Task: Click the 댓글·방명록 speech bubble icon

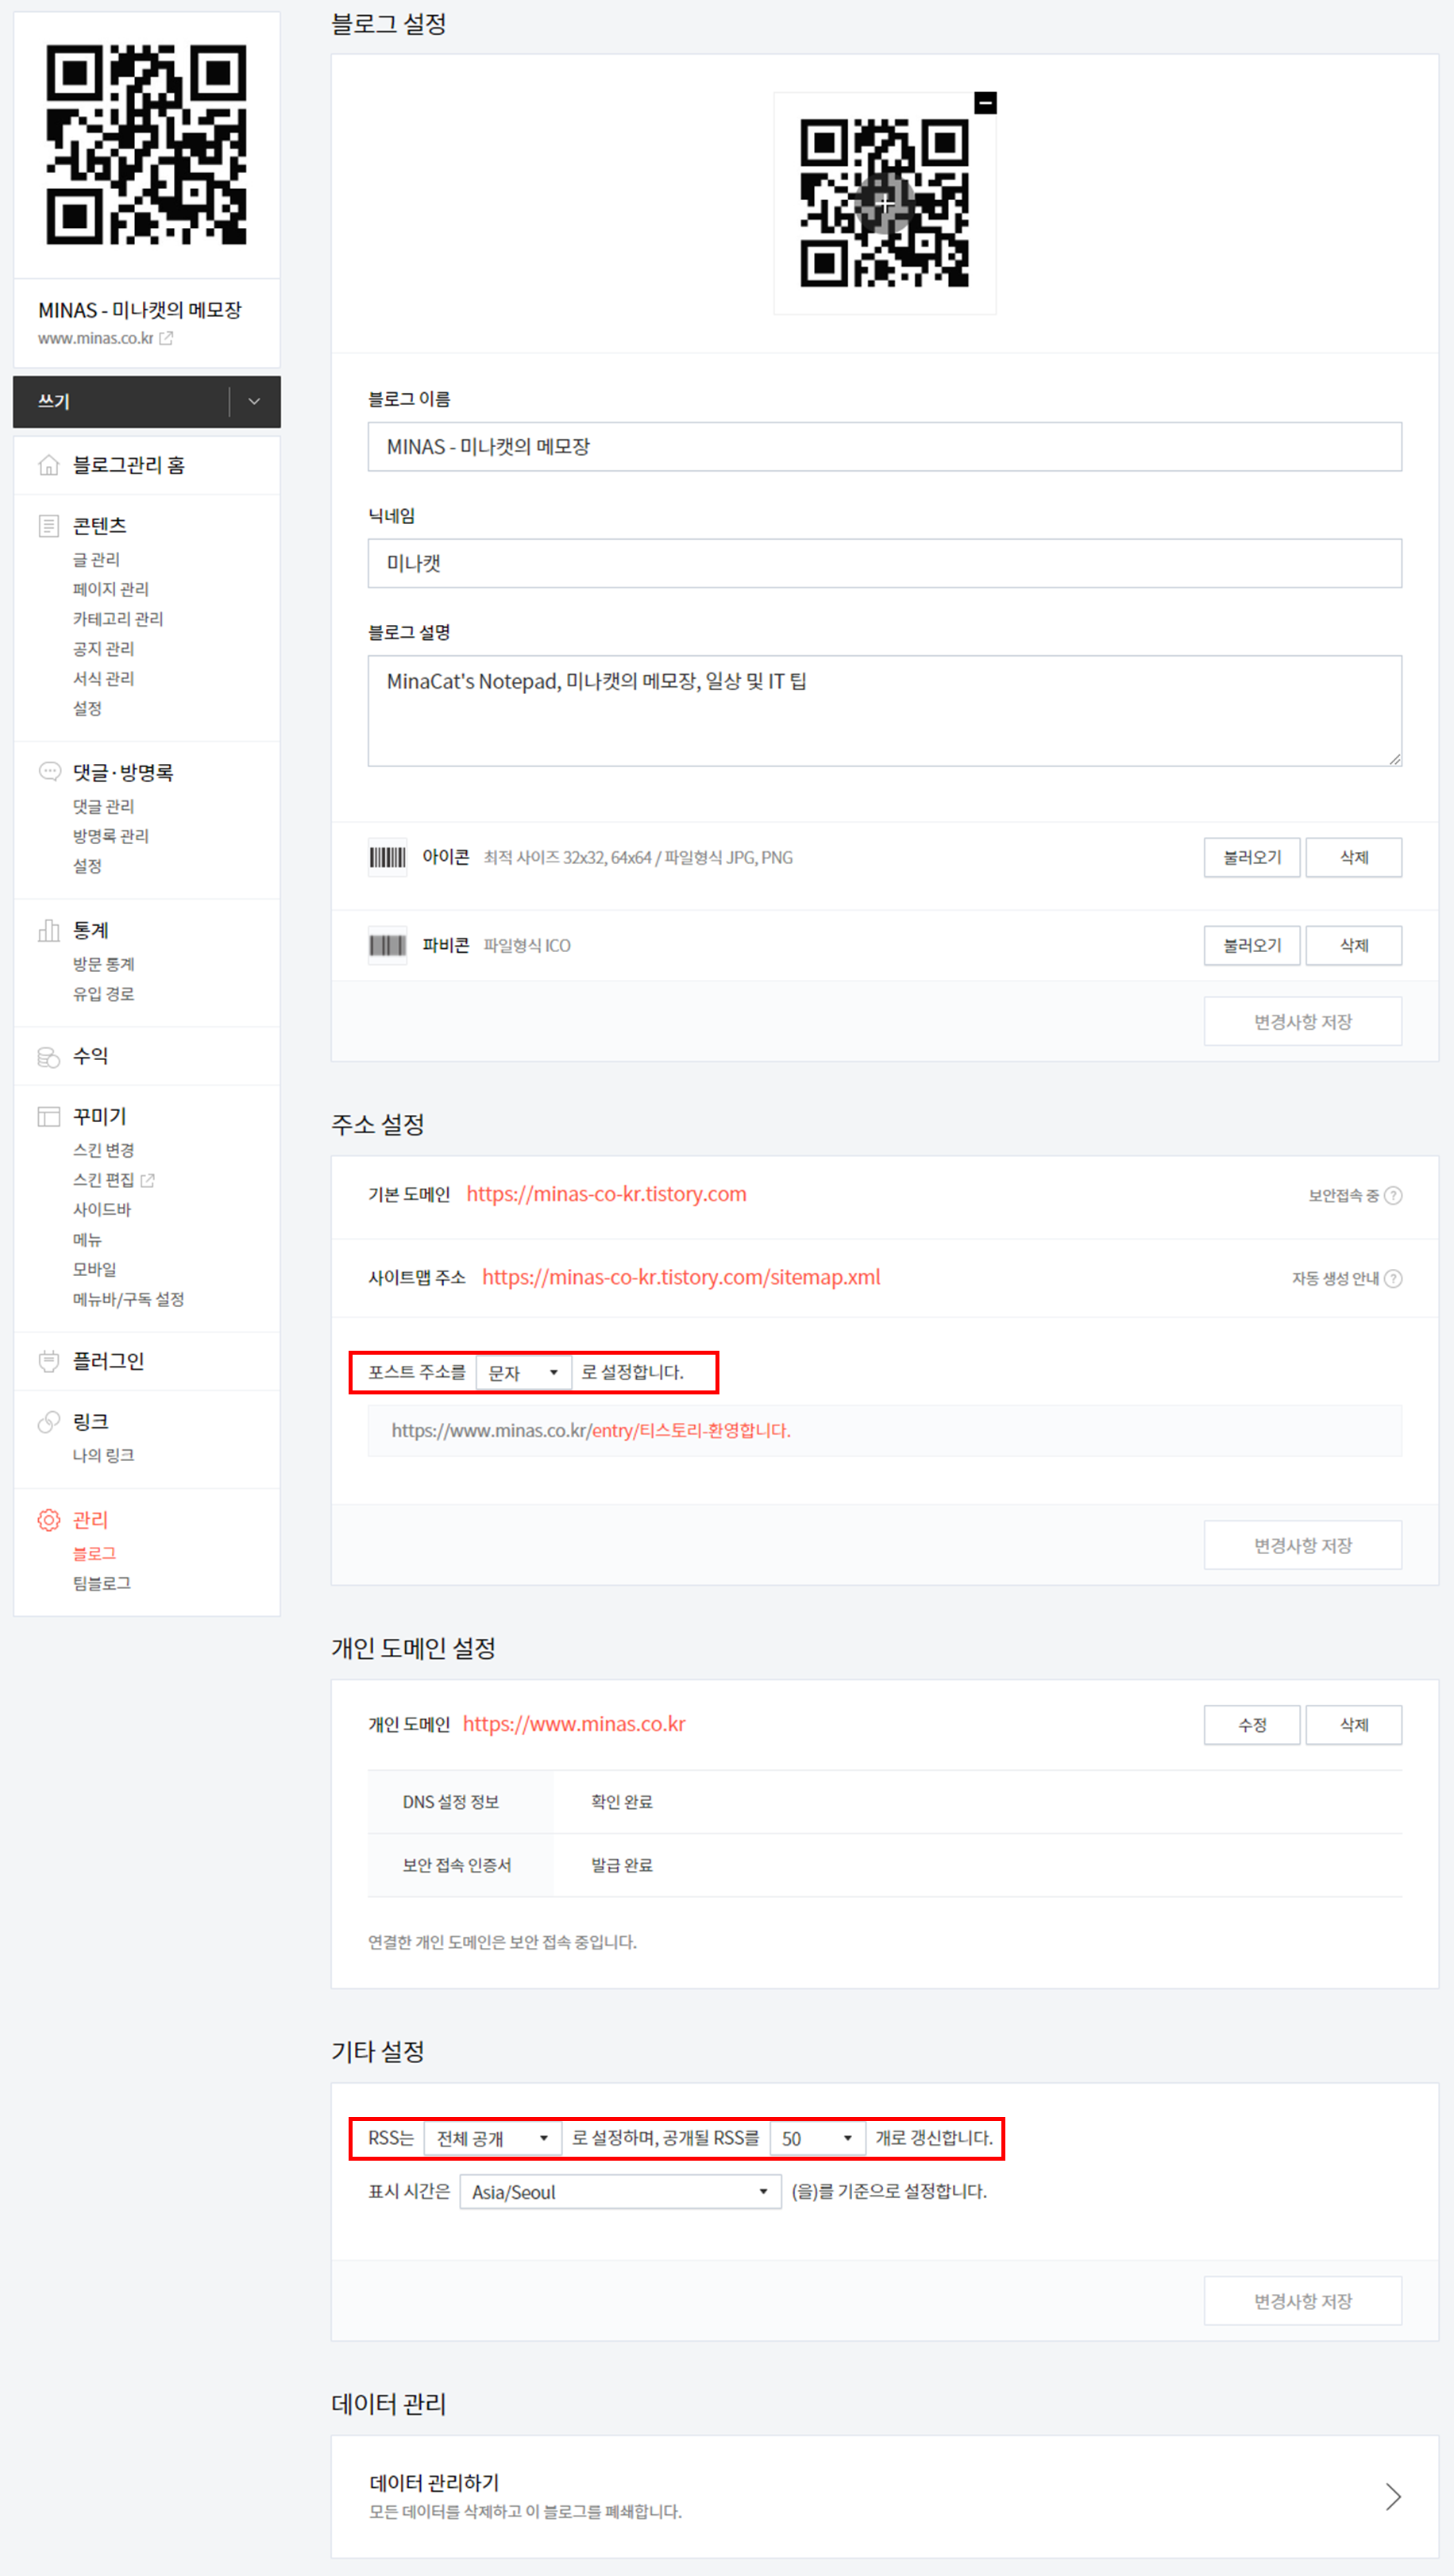Action: pyautogui.click(x=49, y=771)
